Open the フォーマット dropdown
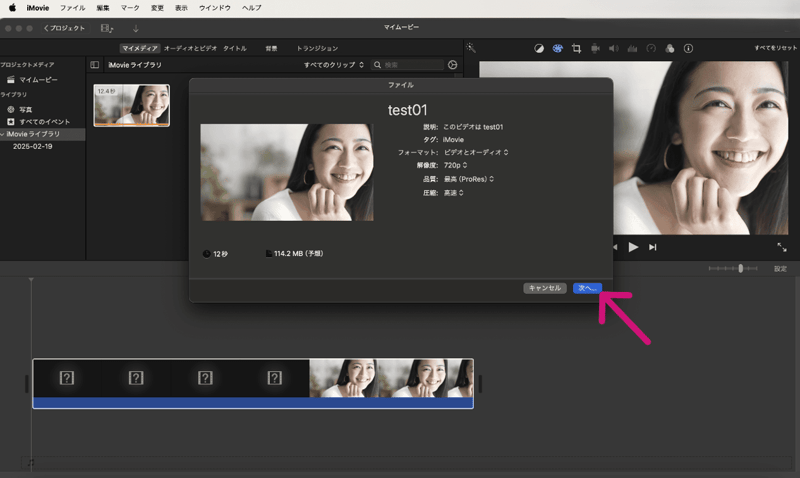 coord(476,152)
